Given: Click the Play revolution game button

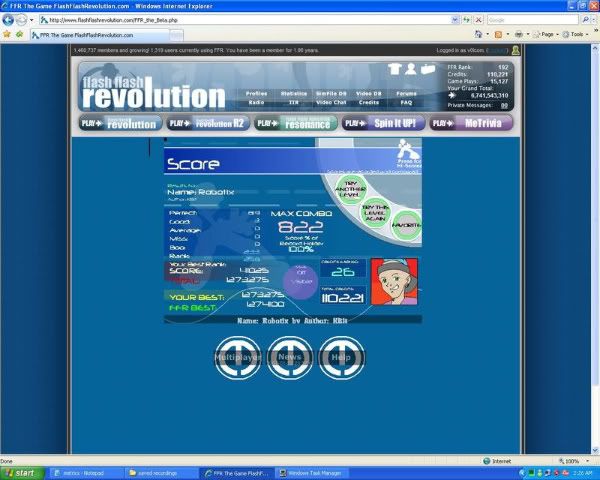Looking at the screenshot, I should (x=121, y=123).
